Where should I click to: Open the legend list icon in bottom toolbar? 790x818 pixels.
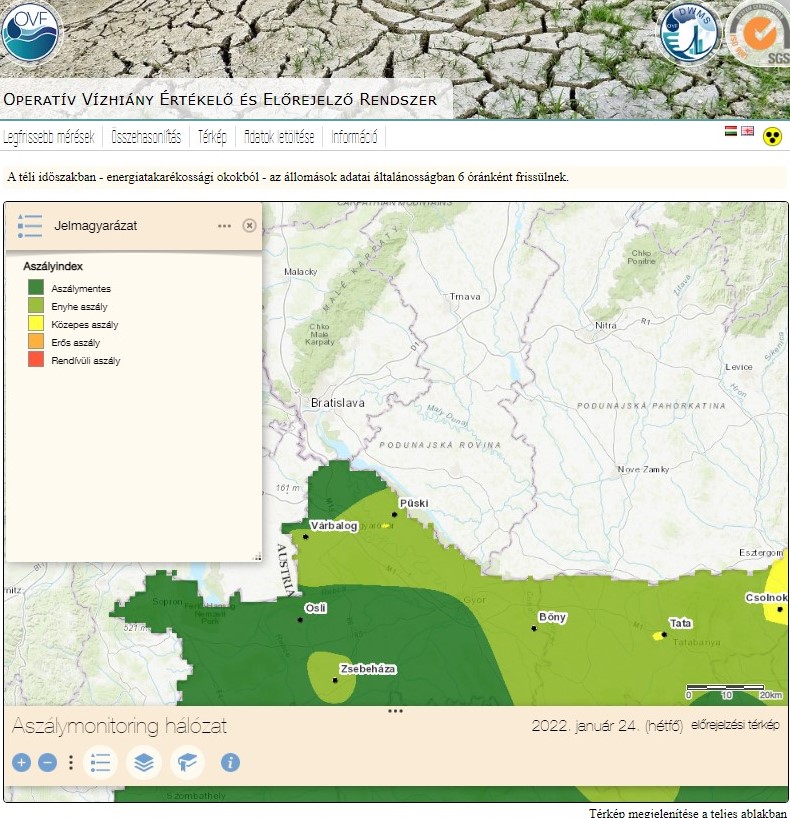click(101, 763)
